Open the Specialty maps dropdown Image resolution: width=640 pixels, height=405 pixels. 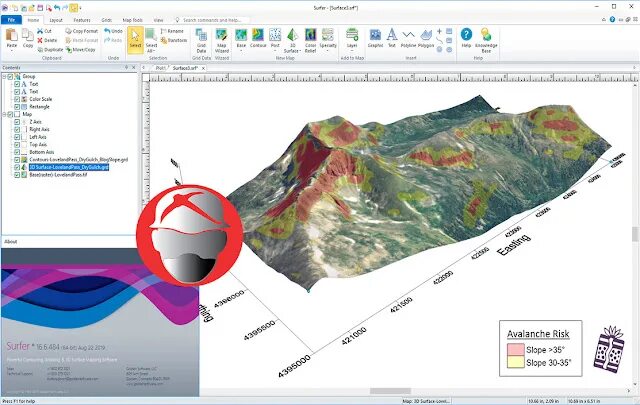click(328, 51)
